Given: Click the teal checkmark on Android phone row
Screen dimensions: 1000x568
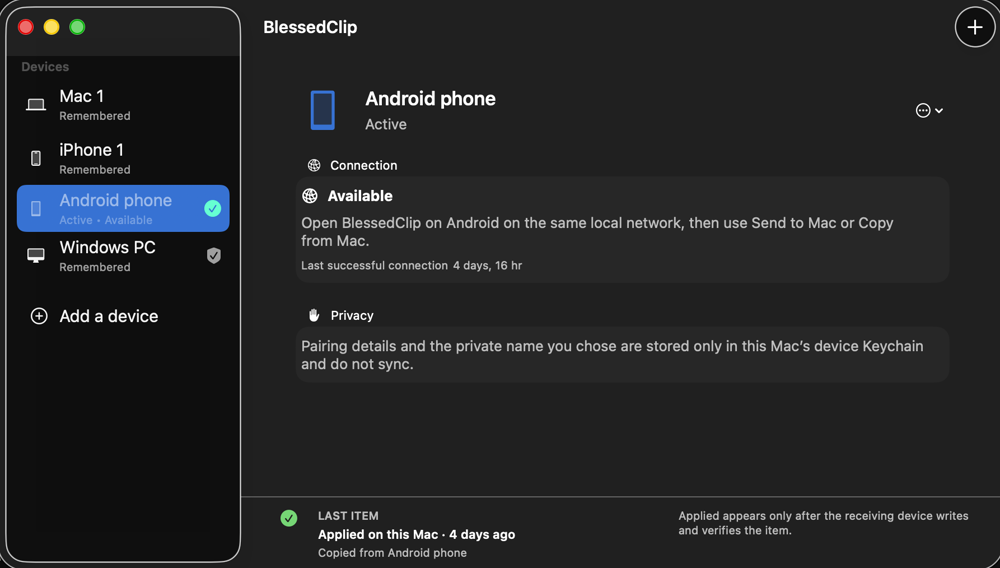Looking at the screenshot, I should [212, 208].
